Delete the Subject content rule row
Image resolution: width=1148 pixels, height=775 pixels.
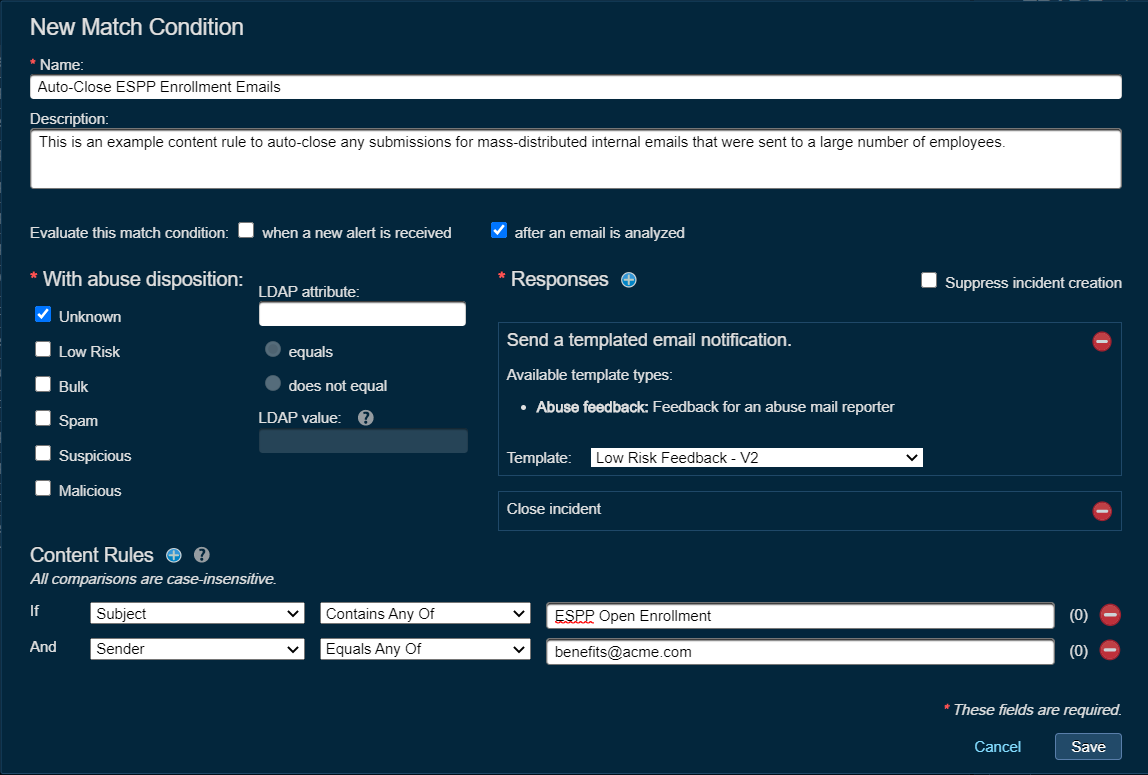pyautogui.click(x=1109, y=616)
